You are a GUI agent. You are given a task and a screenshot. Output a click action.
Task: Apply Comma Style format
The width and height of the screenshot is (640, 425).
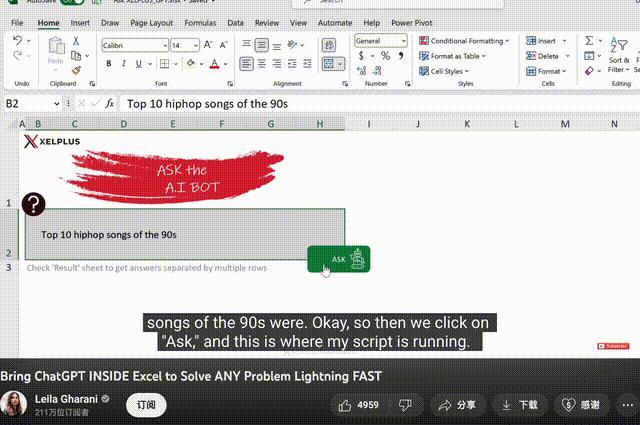401,56
